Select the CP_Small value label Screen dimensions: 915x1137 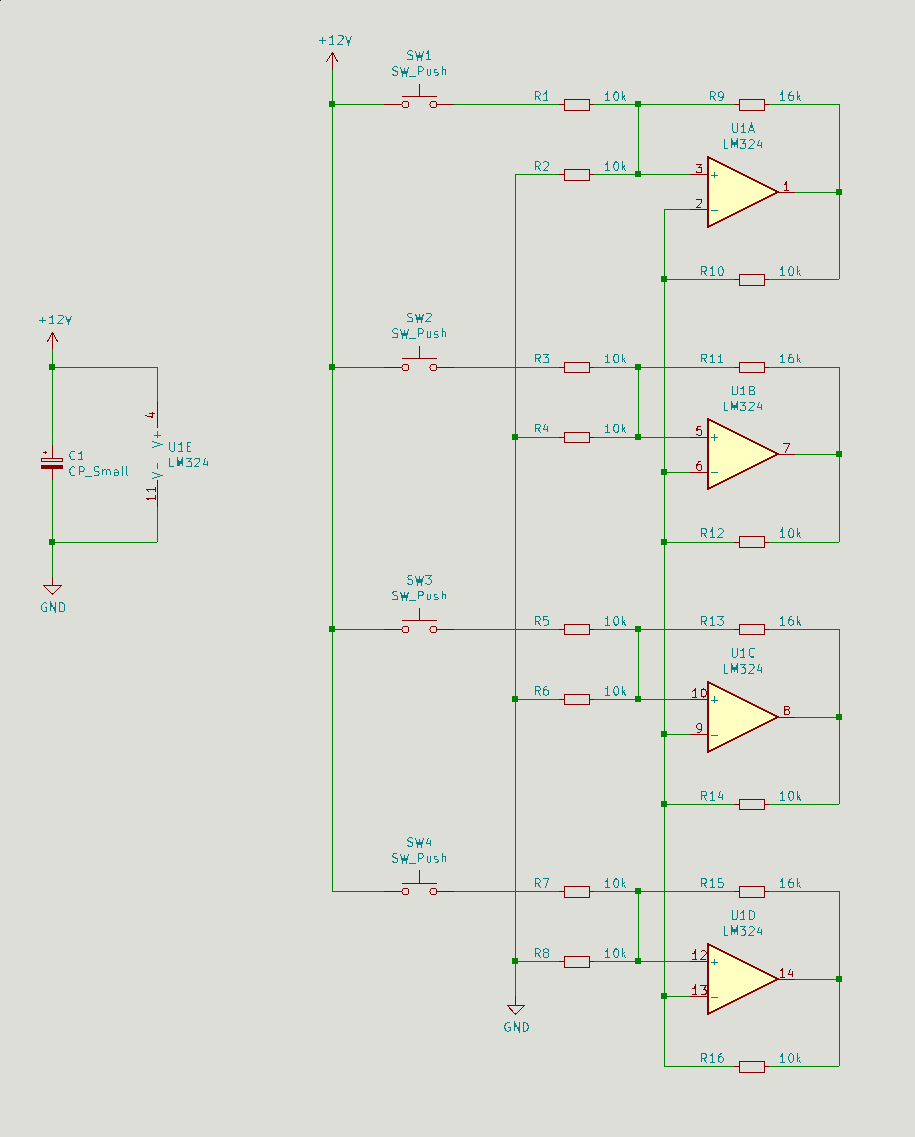(98, 471)
